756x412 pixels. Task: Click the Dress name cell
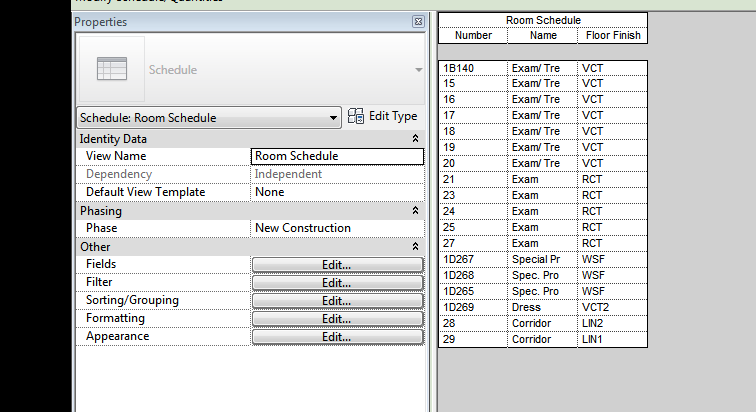(x=542, y=307)
